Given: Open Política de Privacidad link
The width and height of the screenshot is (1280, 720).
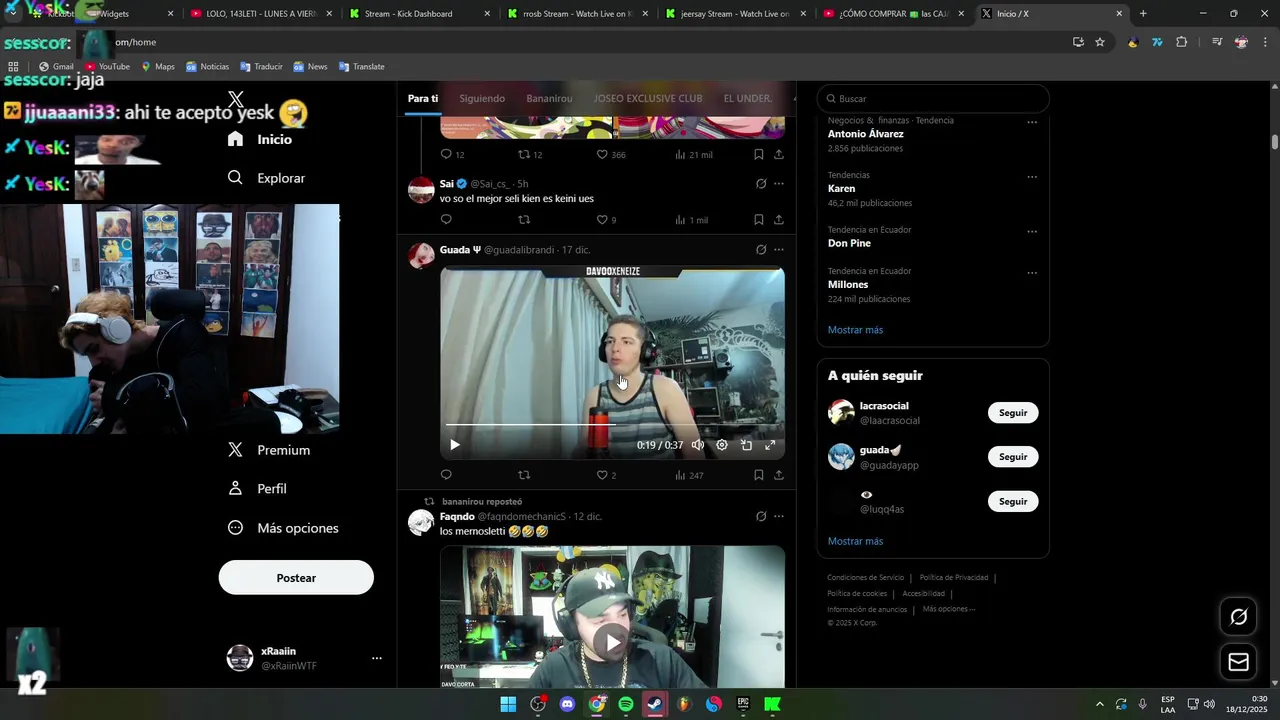Looking at the screenshot, I should point(954,578).
